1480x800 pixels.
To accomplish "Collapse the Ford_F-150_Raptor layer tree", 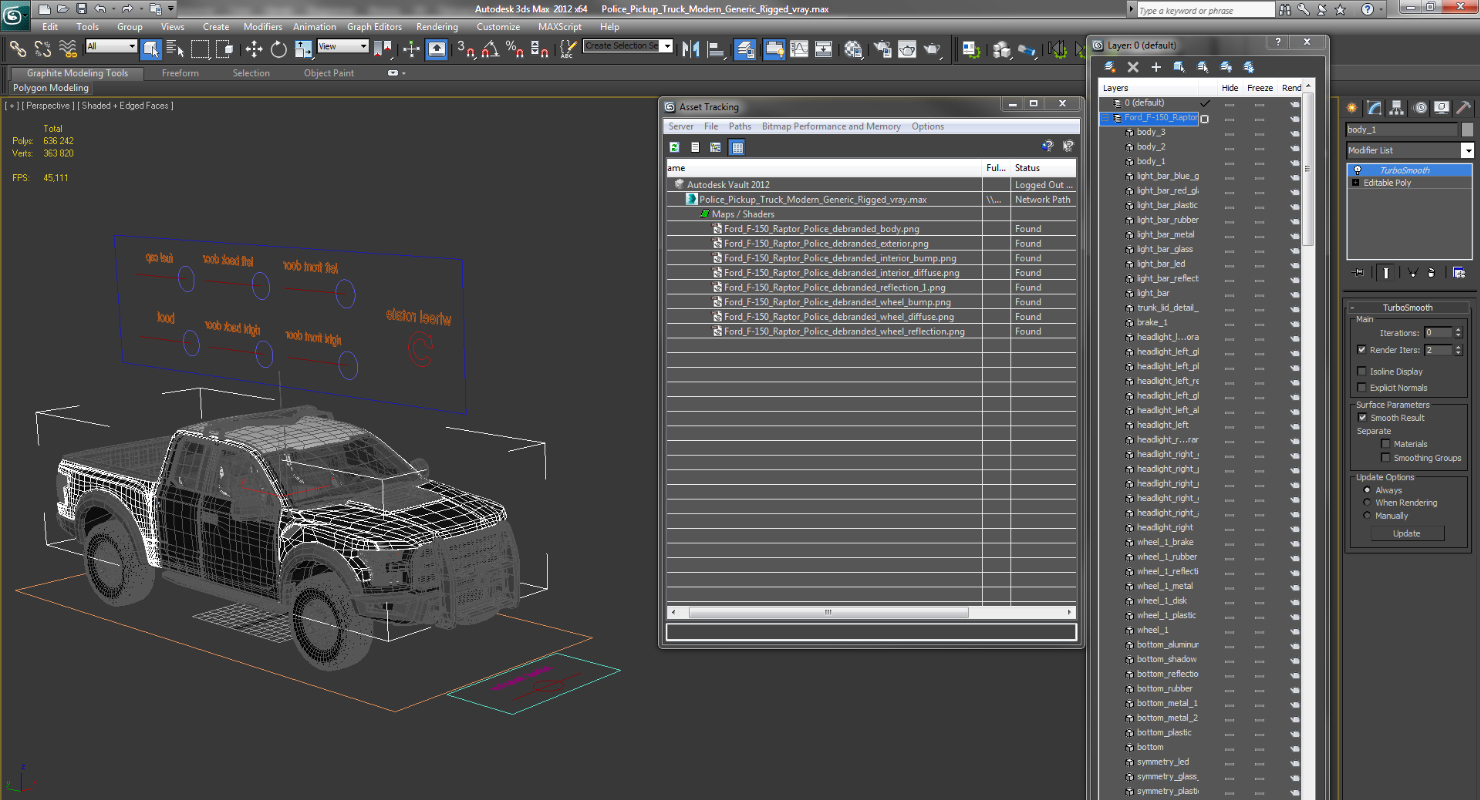I will (1106, 117).
